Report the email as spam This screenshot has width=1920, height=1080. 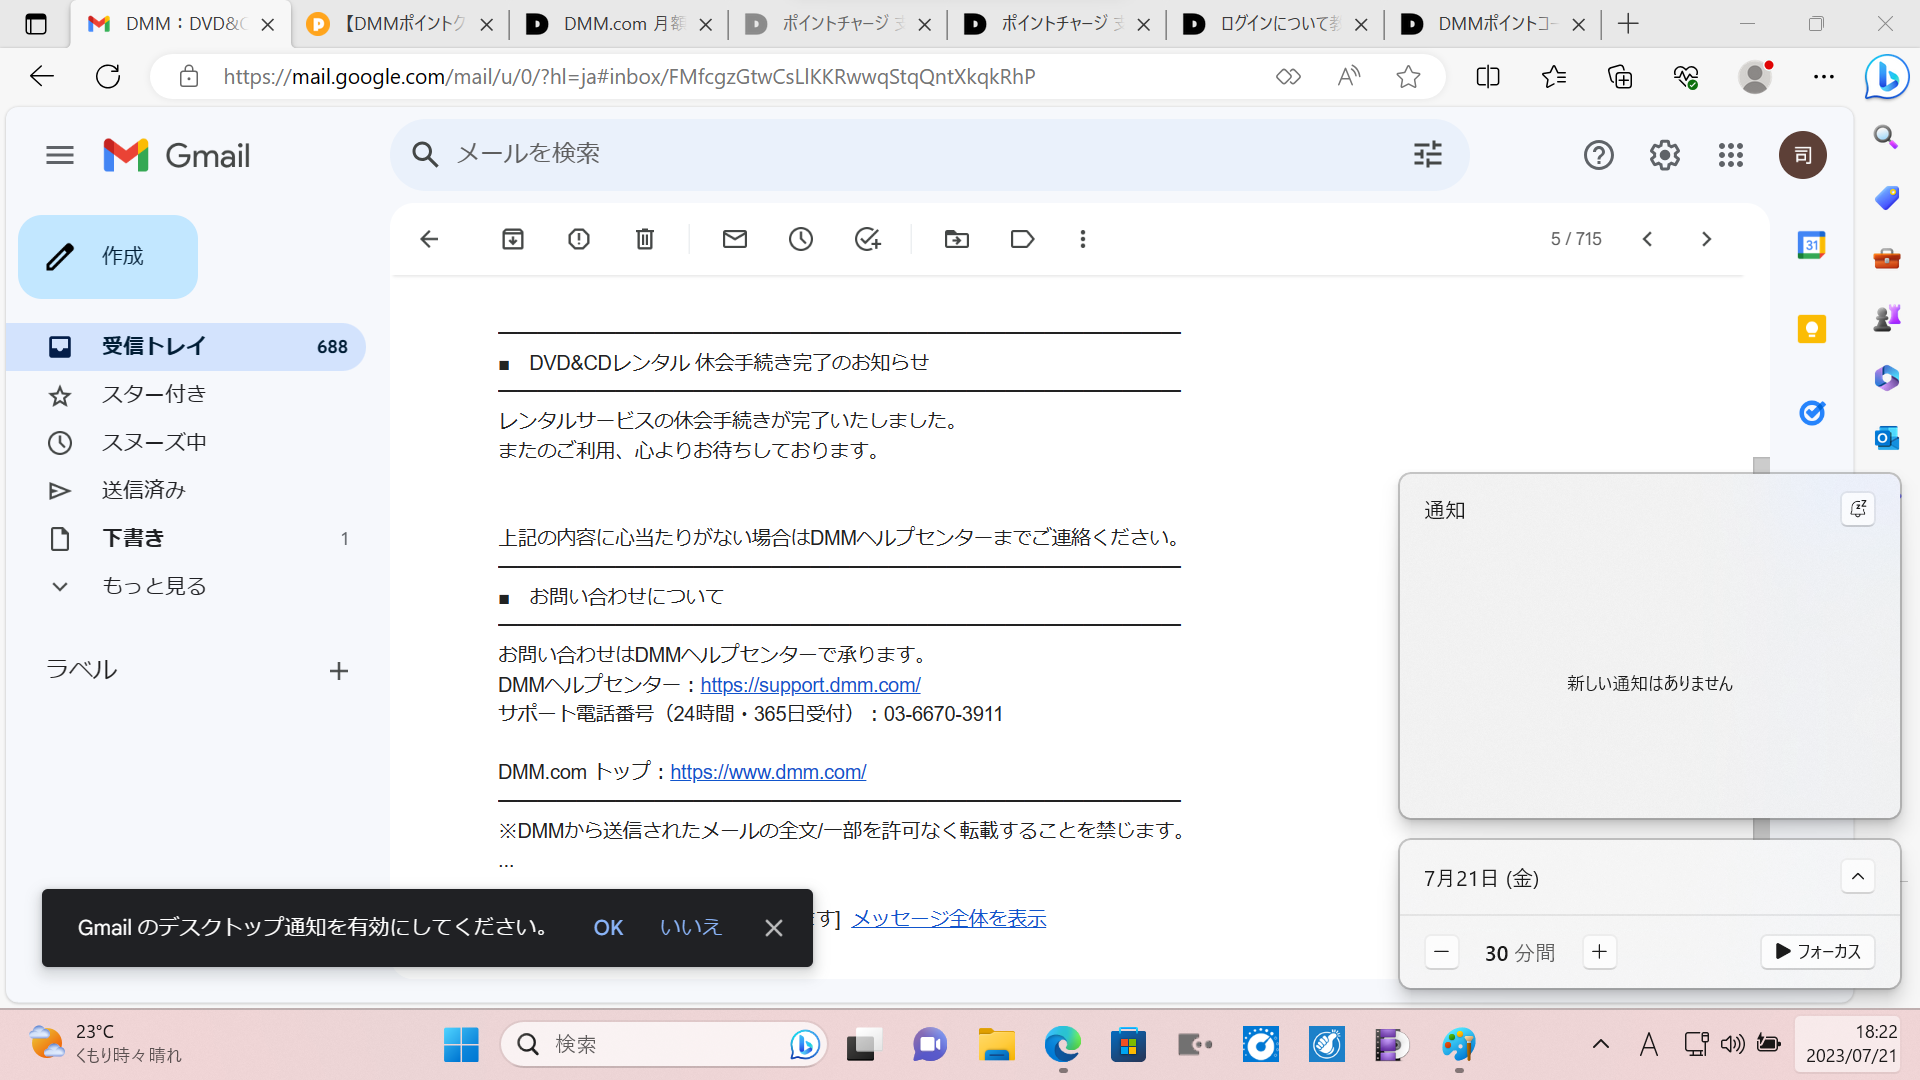(578, 239)
